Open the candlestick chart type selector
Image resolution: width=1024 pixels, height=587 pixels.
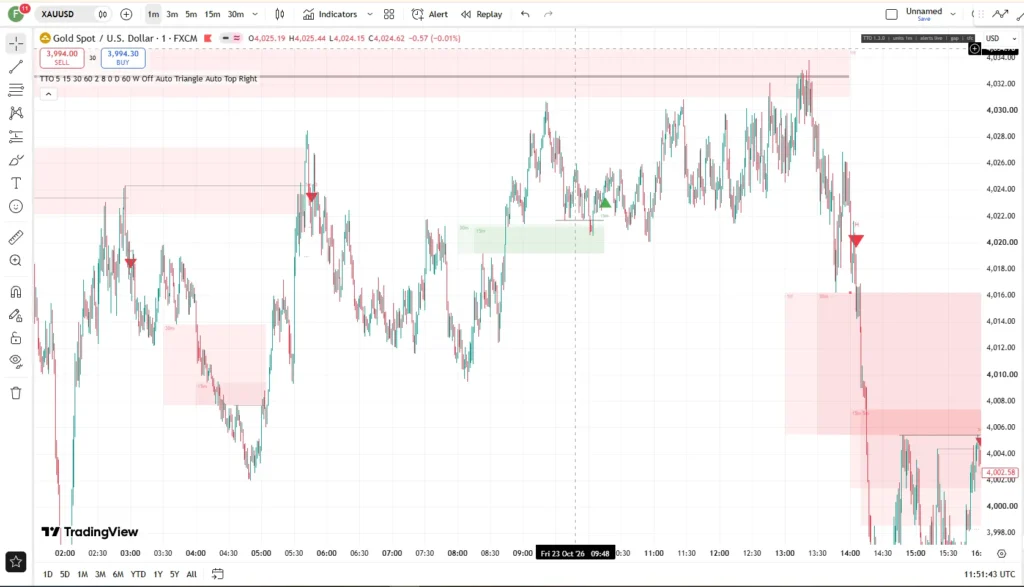pyautogui.click(x=280, y=14)
